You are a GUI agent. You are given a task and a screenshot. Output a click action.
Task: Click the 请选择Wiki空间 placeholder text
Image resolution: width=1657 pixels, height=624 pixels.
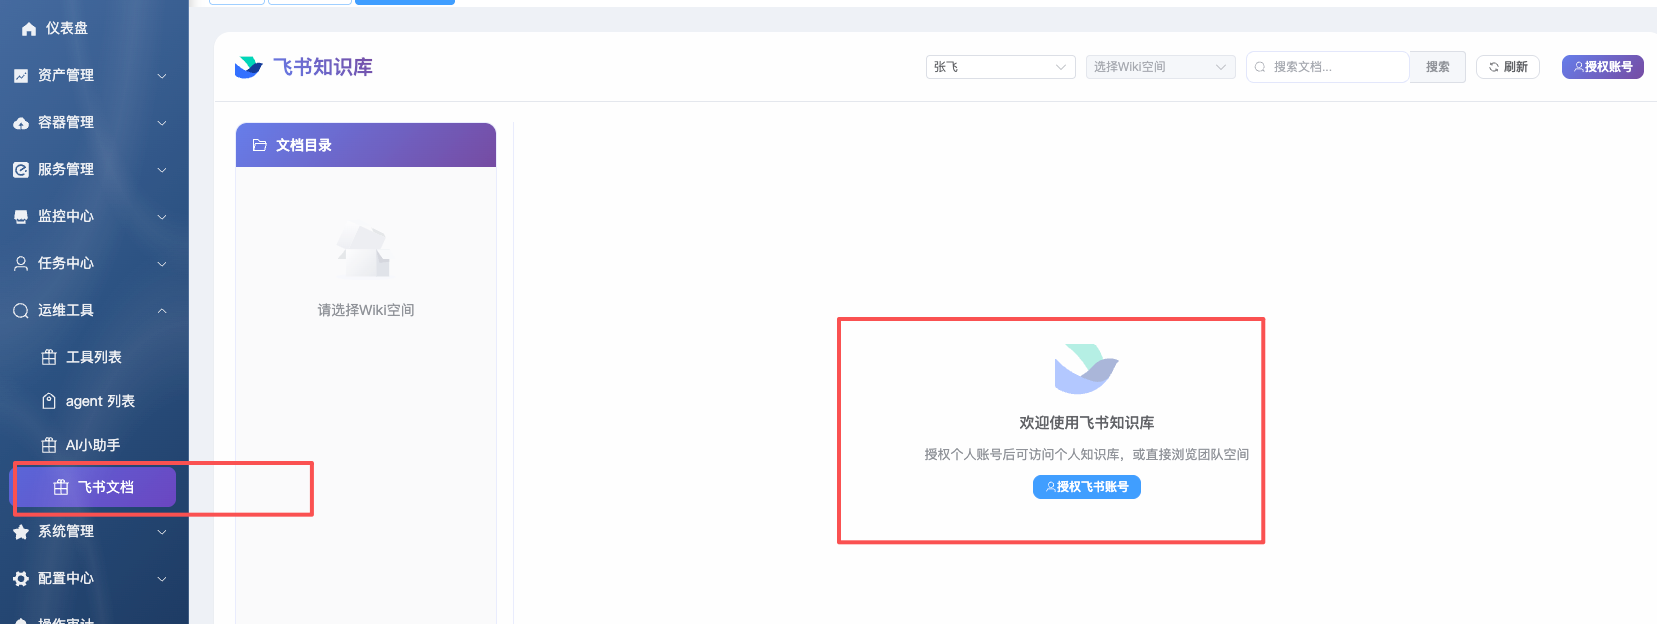tap(366, 310)
